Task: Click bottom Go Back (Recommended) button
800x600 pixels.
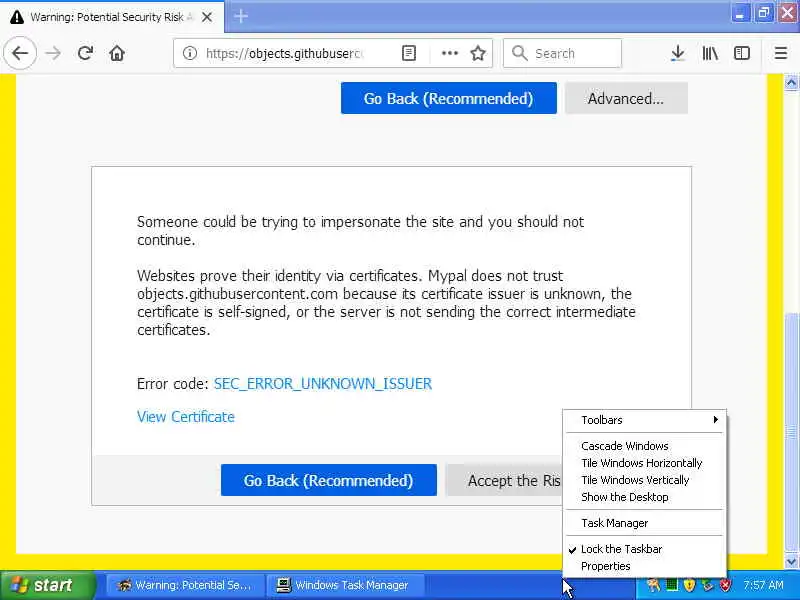Action: 329,480
